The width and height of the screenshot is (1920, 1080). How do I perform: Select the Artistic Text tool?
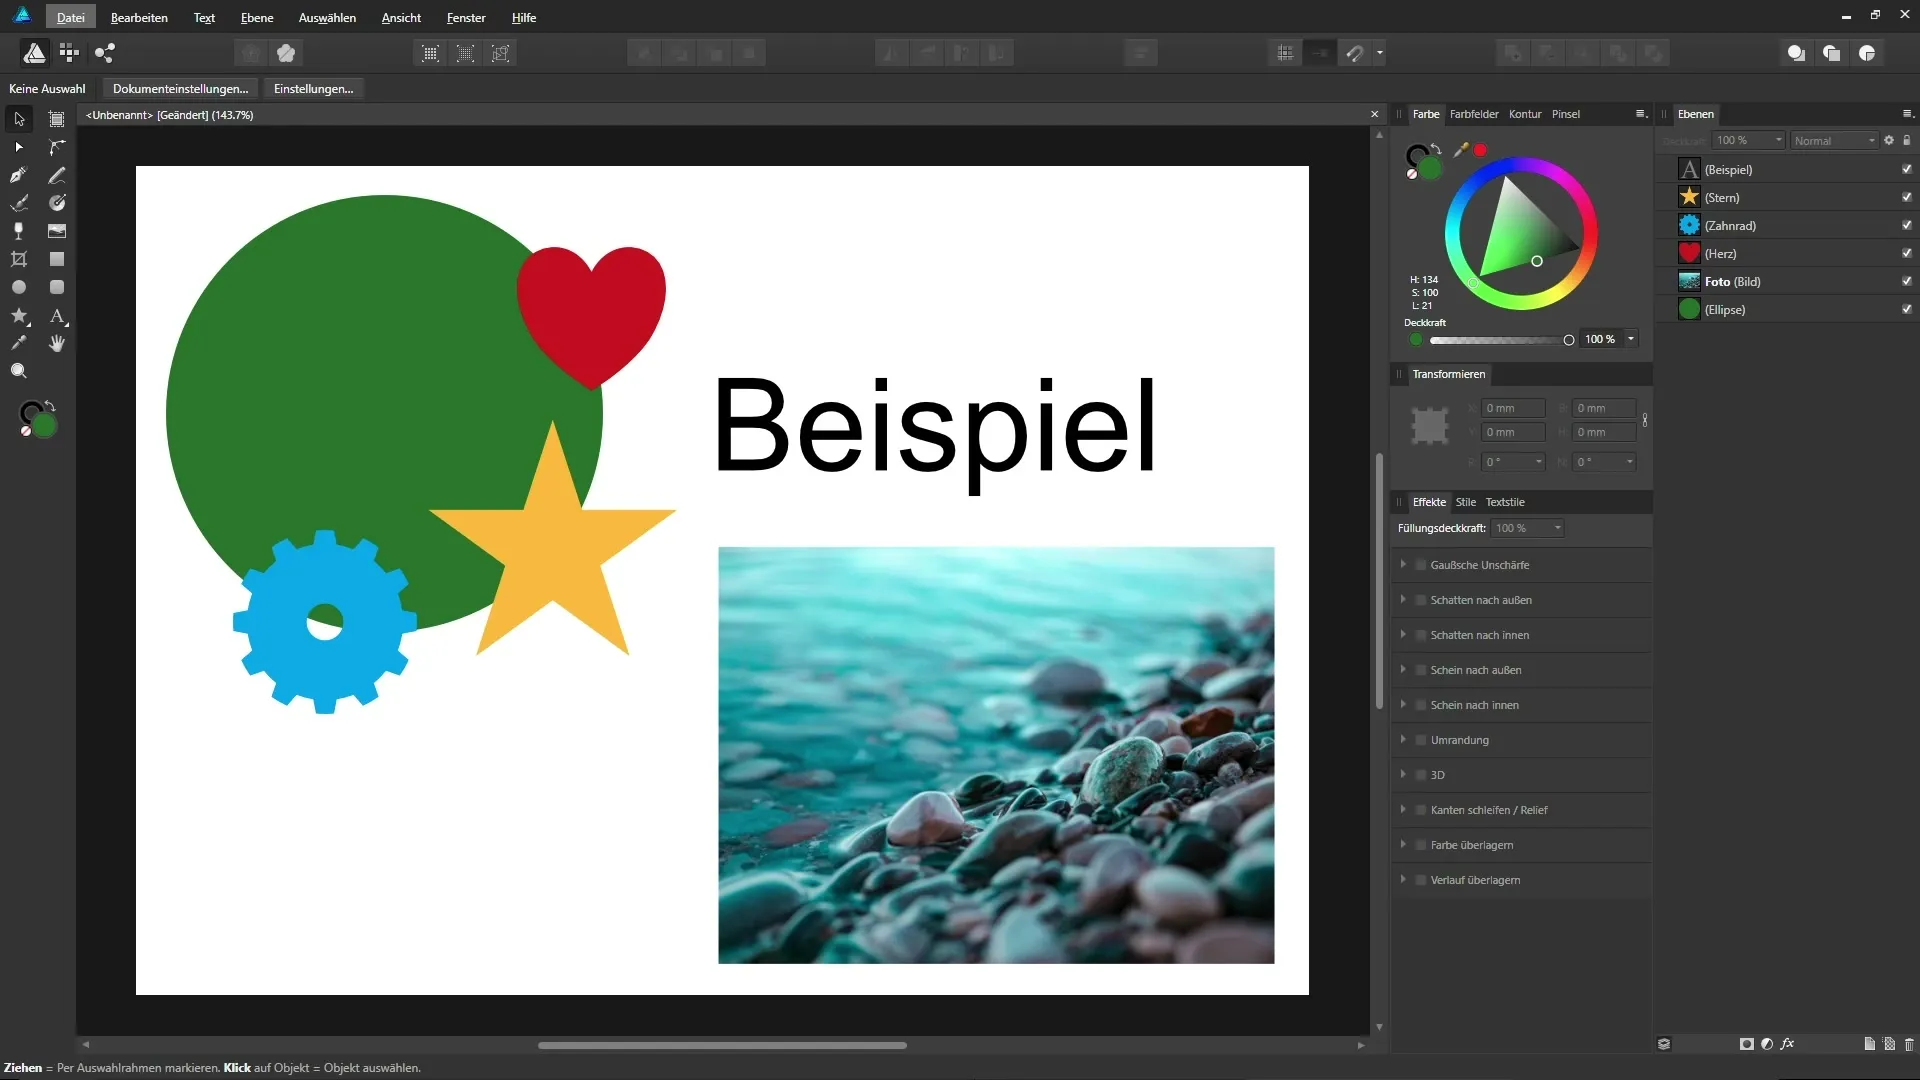(57, 316)
